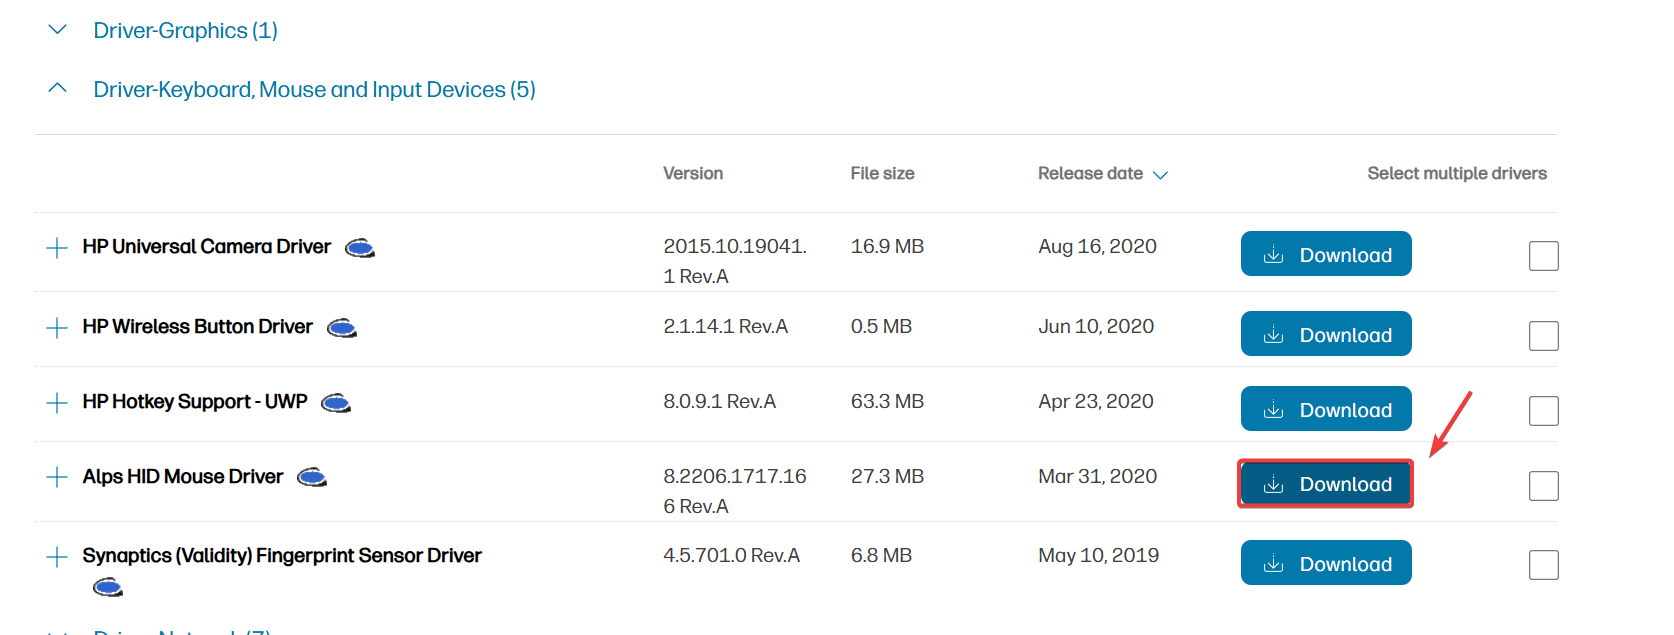Click the disc icon beside HP Hotkey Support - UWP
The width and height of the screenshot is (1674, 635).
point(336,403)
